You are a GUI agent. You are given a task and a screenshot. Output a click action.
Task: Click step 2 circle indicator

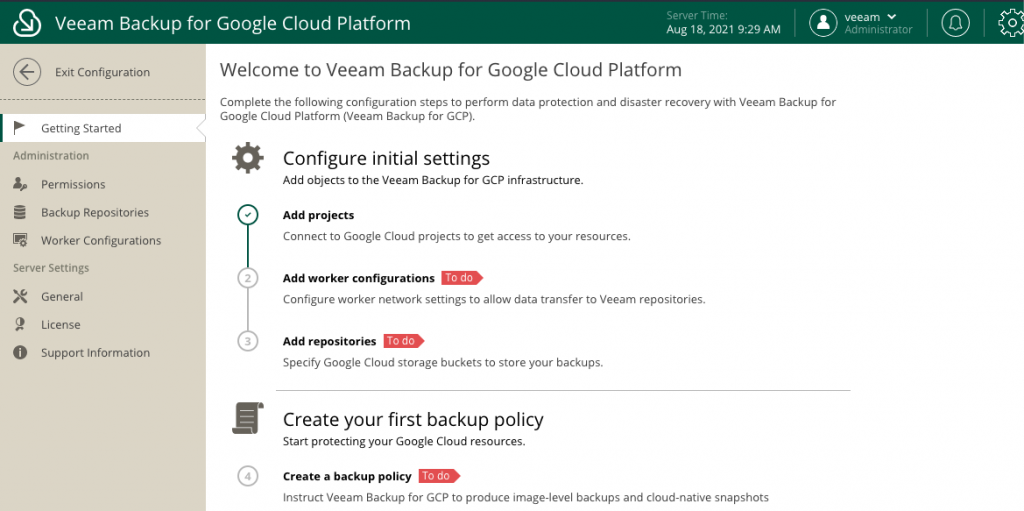(248, 278)
